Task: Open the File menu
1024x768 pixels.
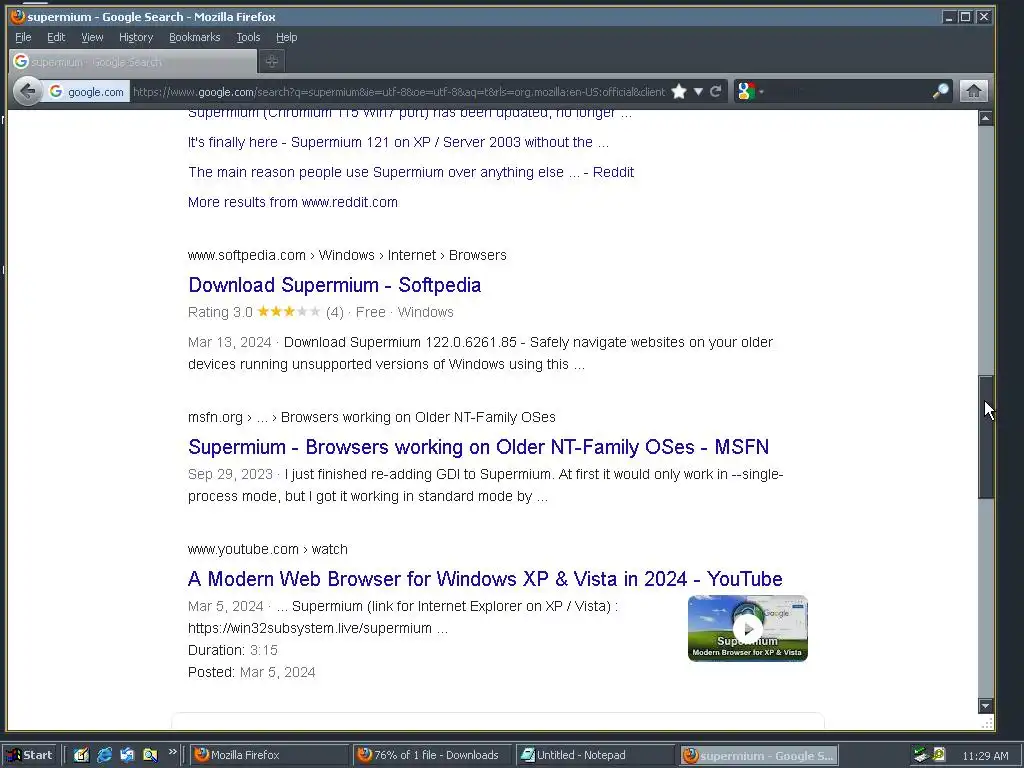Action: (x=23, y=37)
